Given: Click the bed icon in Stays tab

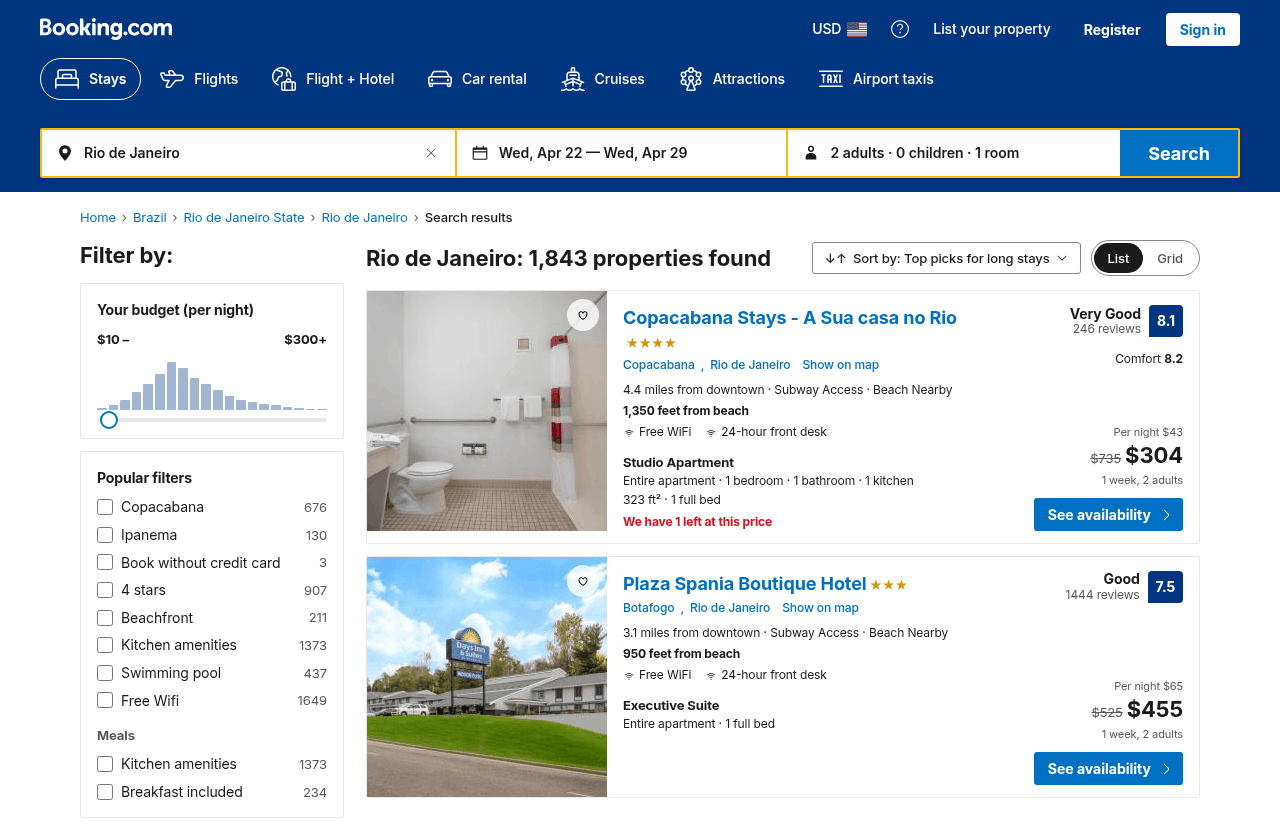Looking at the screenshot, I should [x=67, y=79].
